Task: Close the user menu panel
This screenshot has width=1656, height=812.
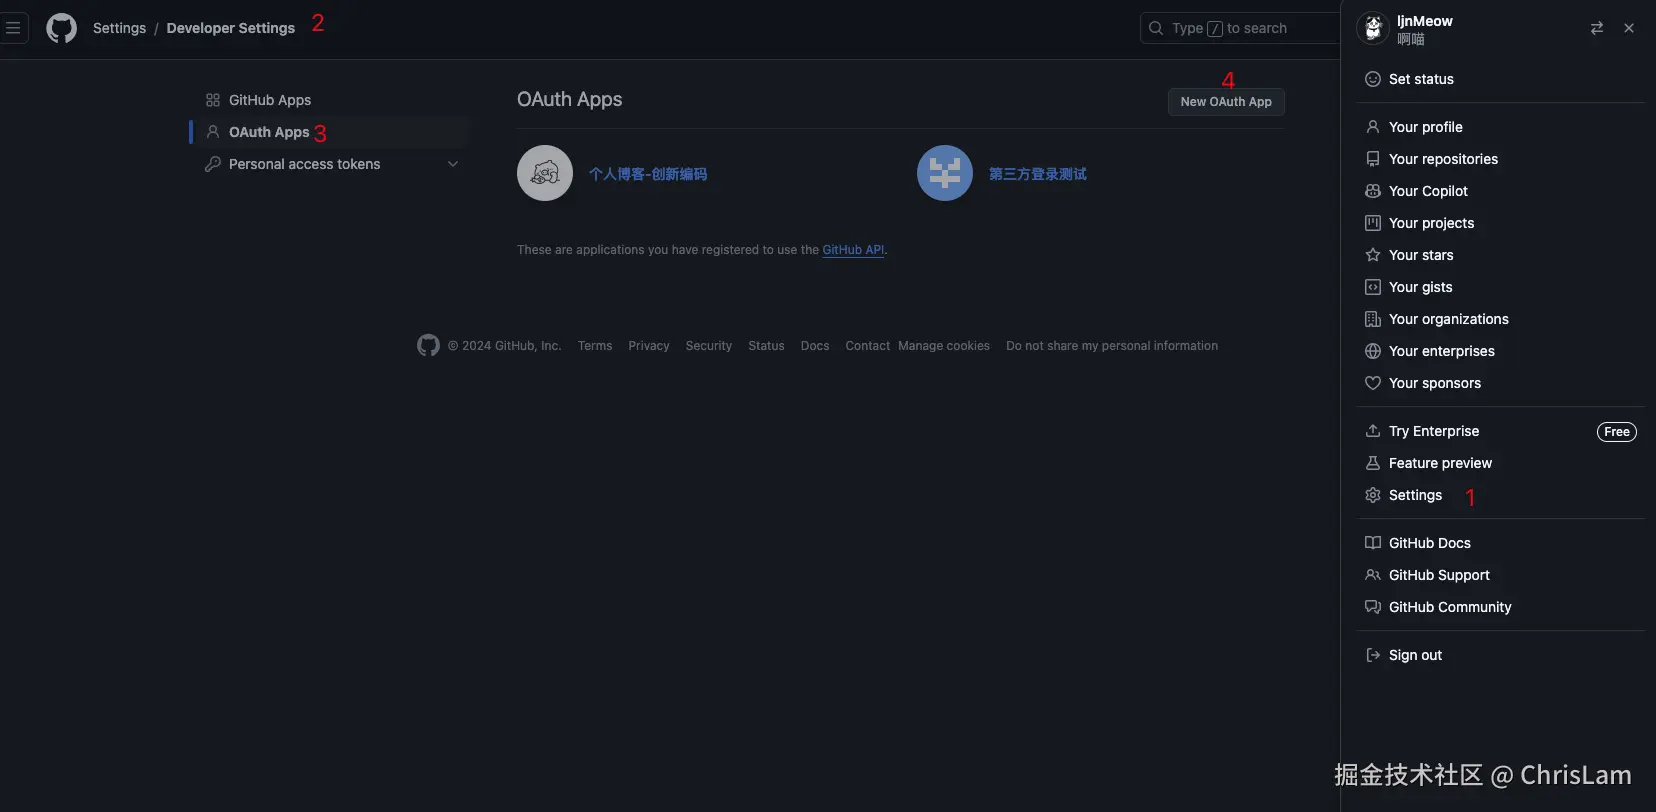Action: (x=1629, y=28)
